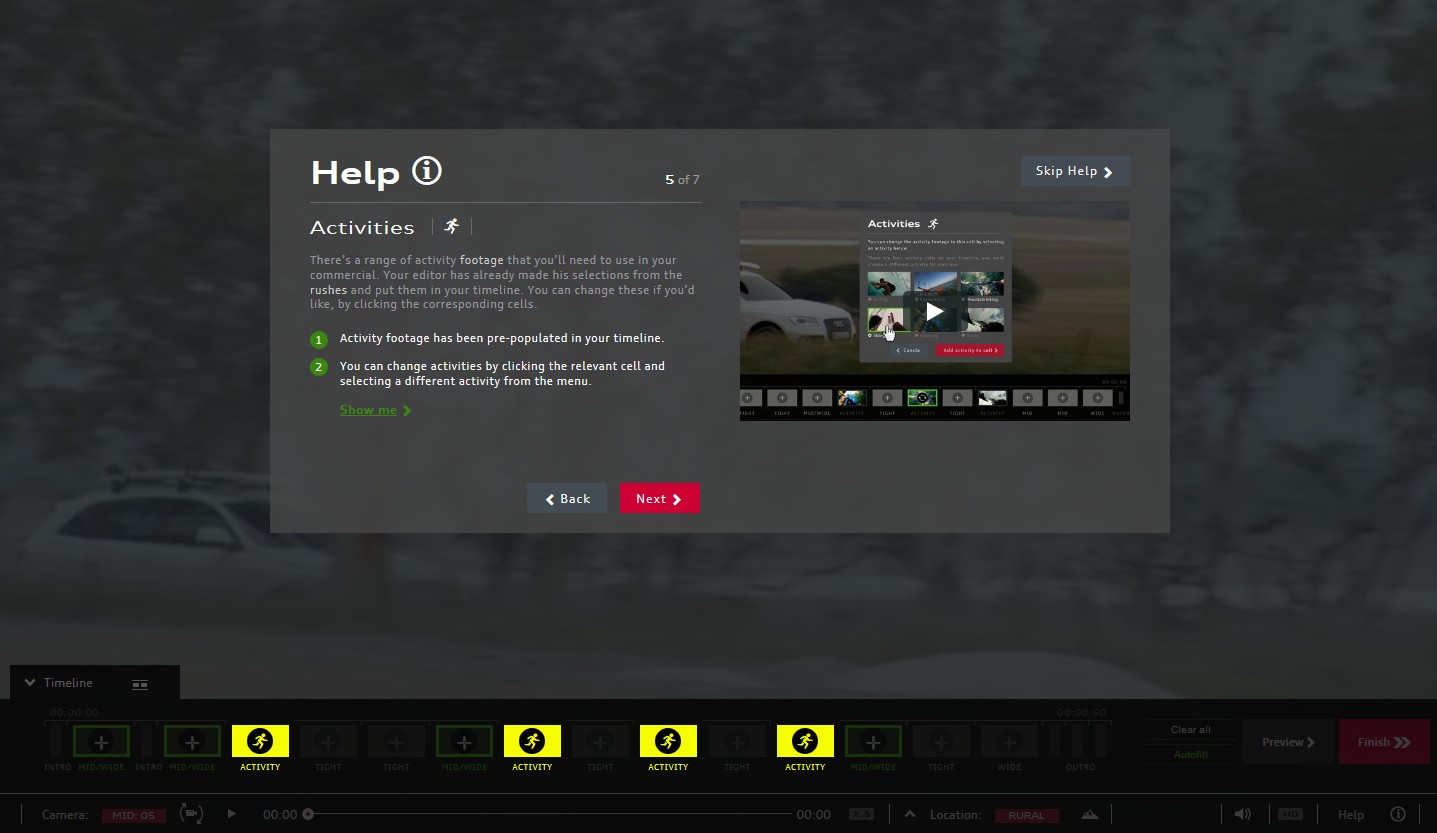Click the playback progress slider handle
The image size is (1437, 833).
[308, 814]
